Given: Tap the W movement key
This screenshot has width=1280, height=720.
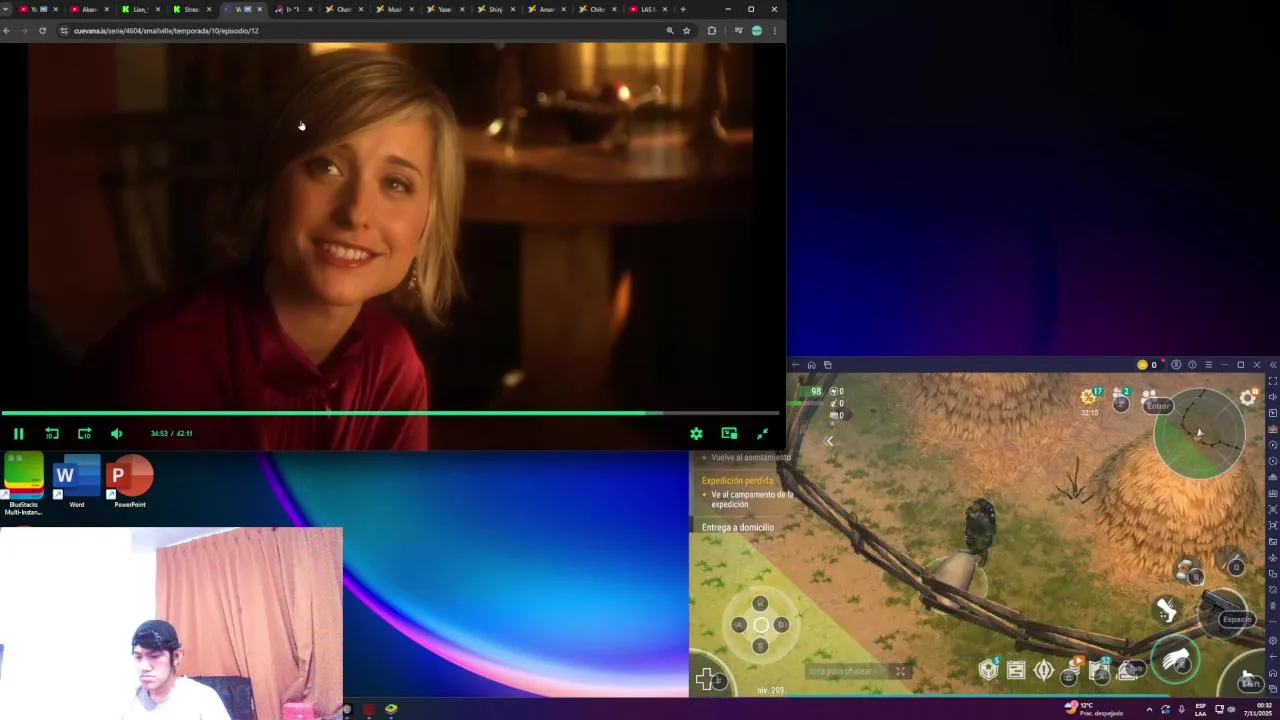Looking at the screenshot, I should pos(760,603).
